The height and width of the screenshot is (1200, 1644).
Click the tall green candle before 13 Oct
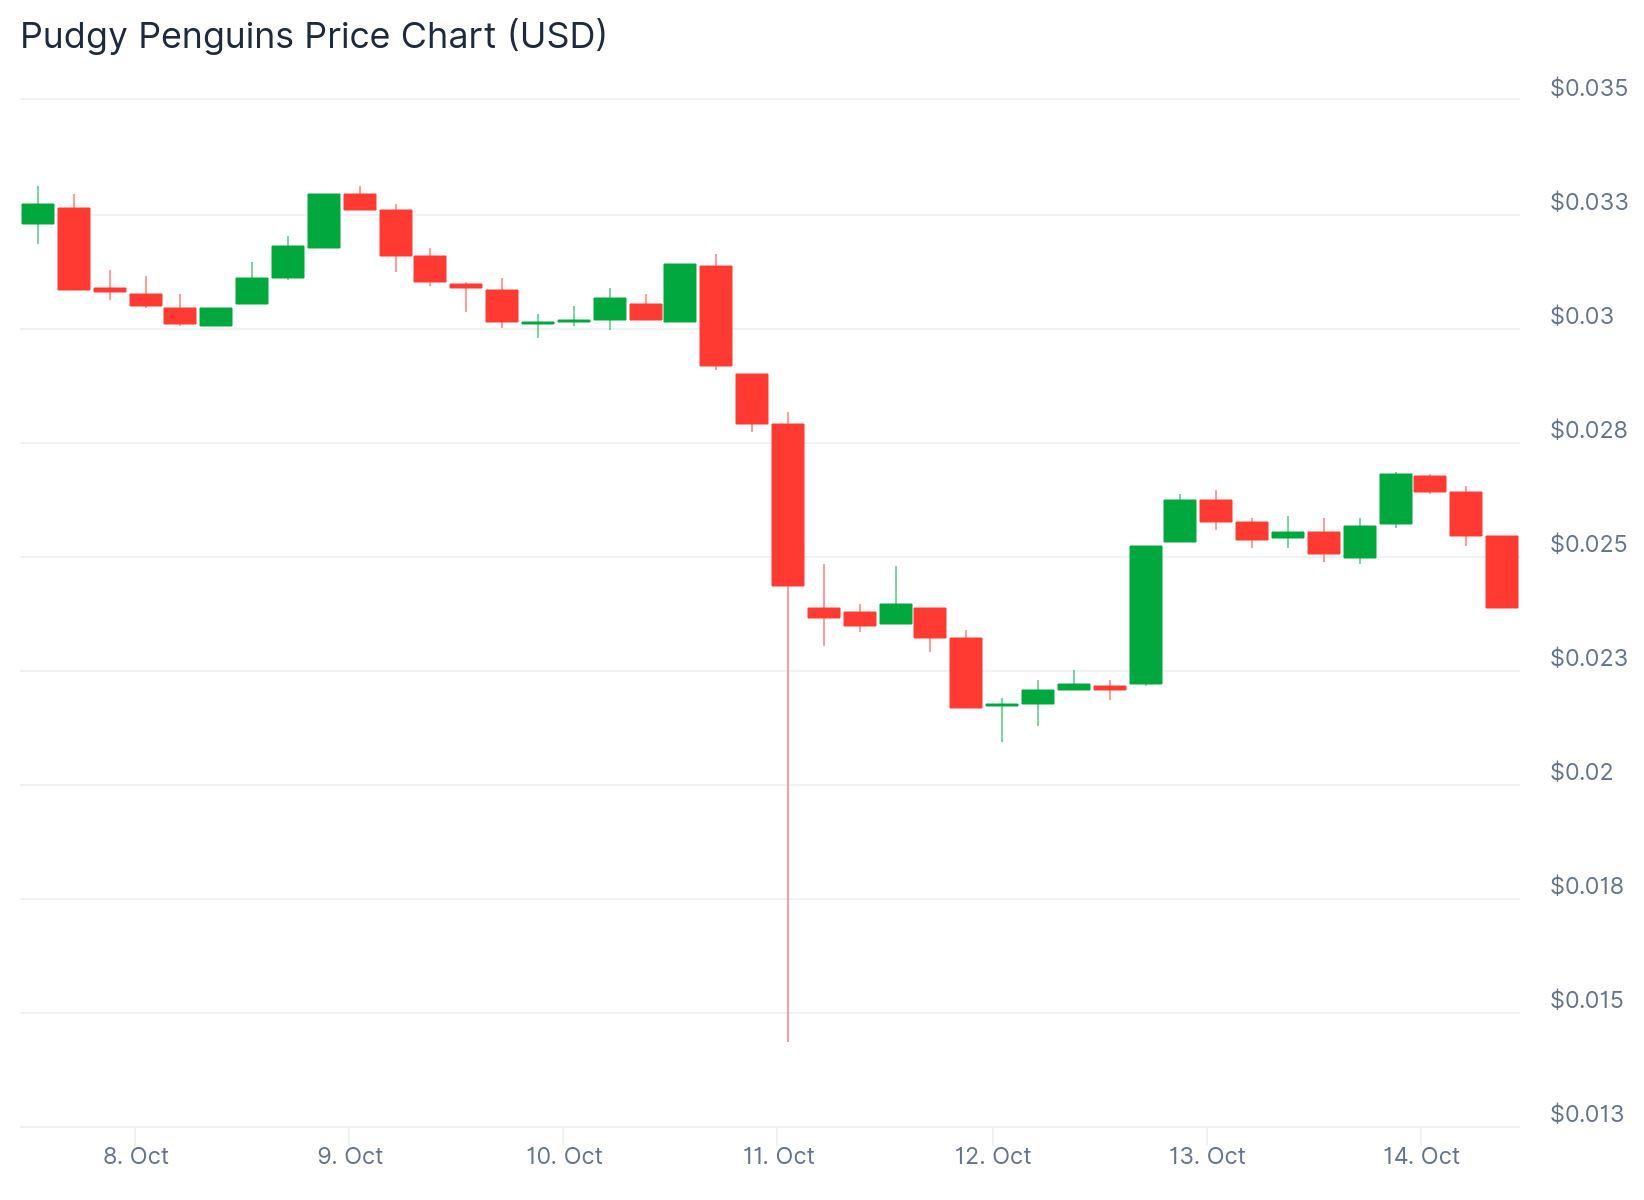pos(1146,615)
